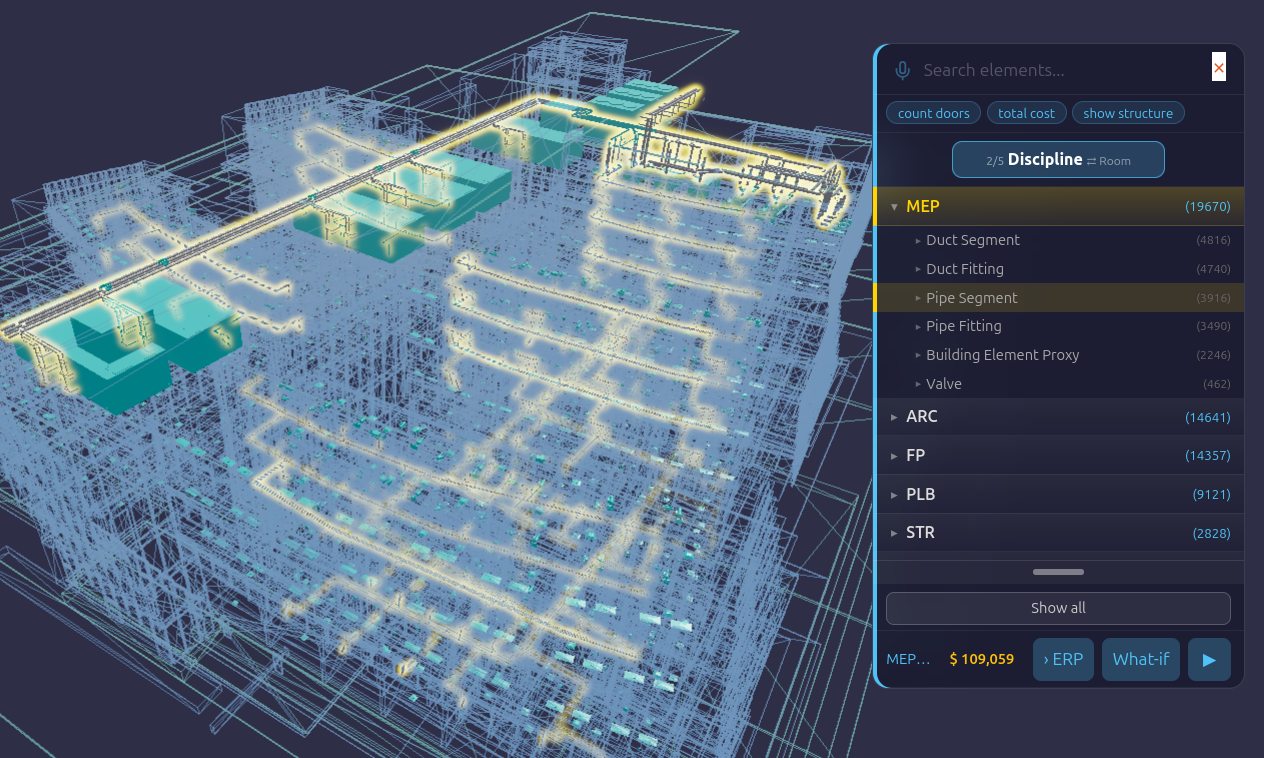Click the Valve count (462)
Image resolution: width=1264 pixels, height=758 pixels.
click(1217, 384)
